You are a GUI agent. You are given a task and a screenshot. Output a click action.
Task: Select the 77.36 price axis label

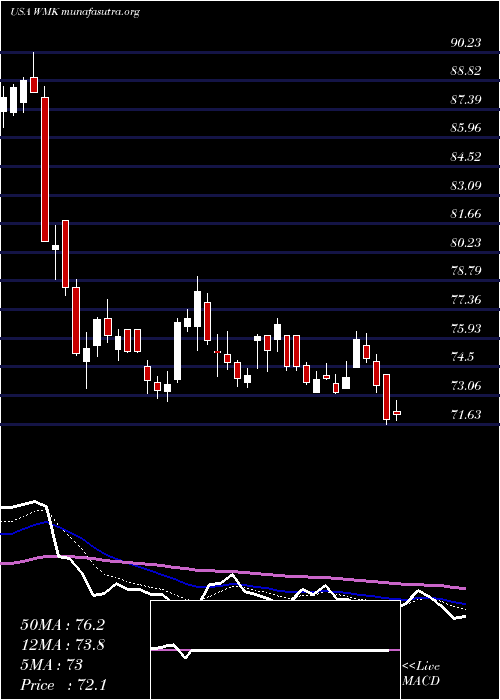(466, 300)
